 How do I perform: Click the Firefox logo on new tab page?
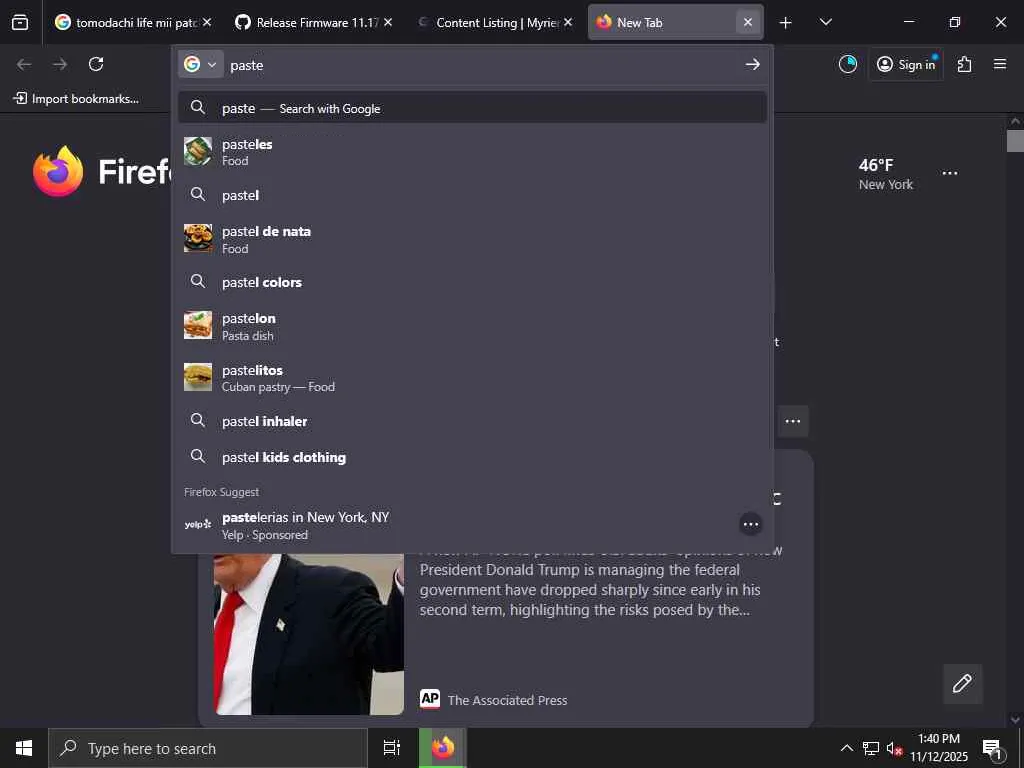click(58, 171)
